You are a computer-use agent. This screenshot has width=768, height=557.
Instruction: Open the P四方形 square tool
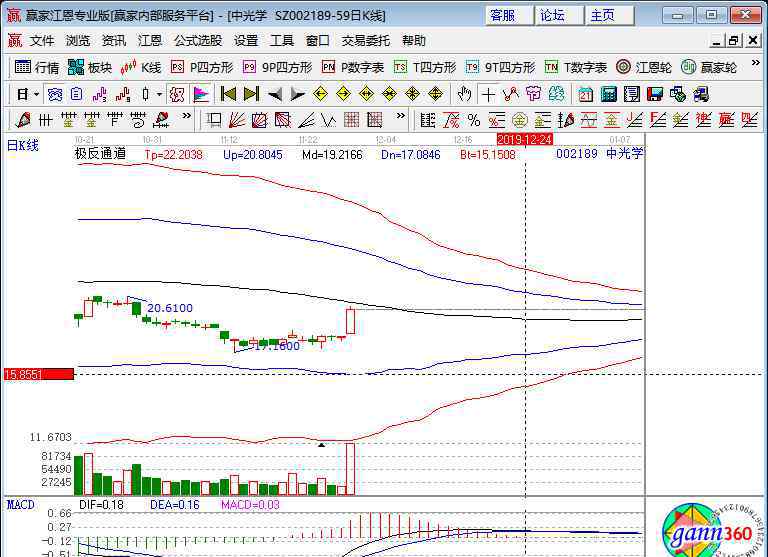[201, 67]
